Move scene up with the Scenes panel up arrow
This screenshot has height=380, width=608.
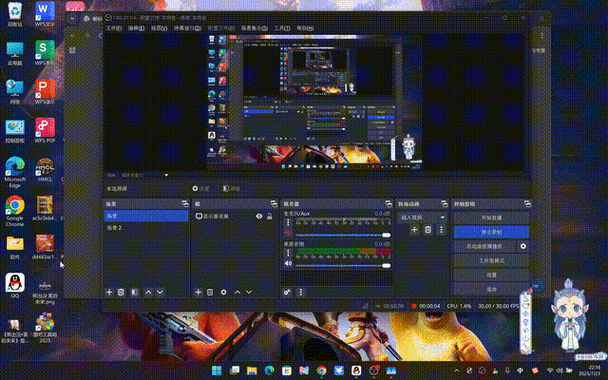pyautogui.click(x=148, y=292)
